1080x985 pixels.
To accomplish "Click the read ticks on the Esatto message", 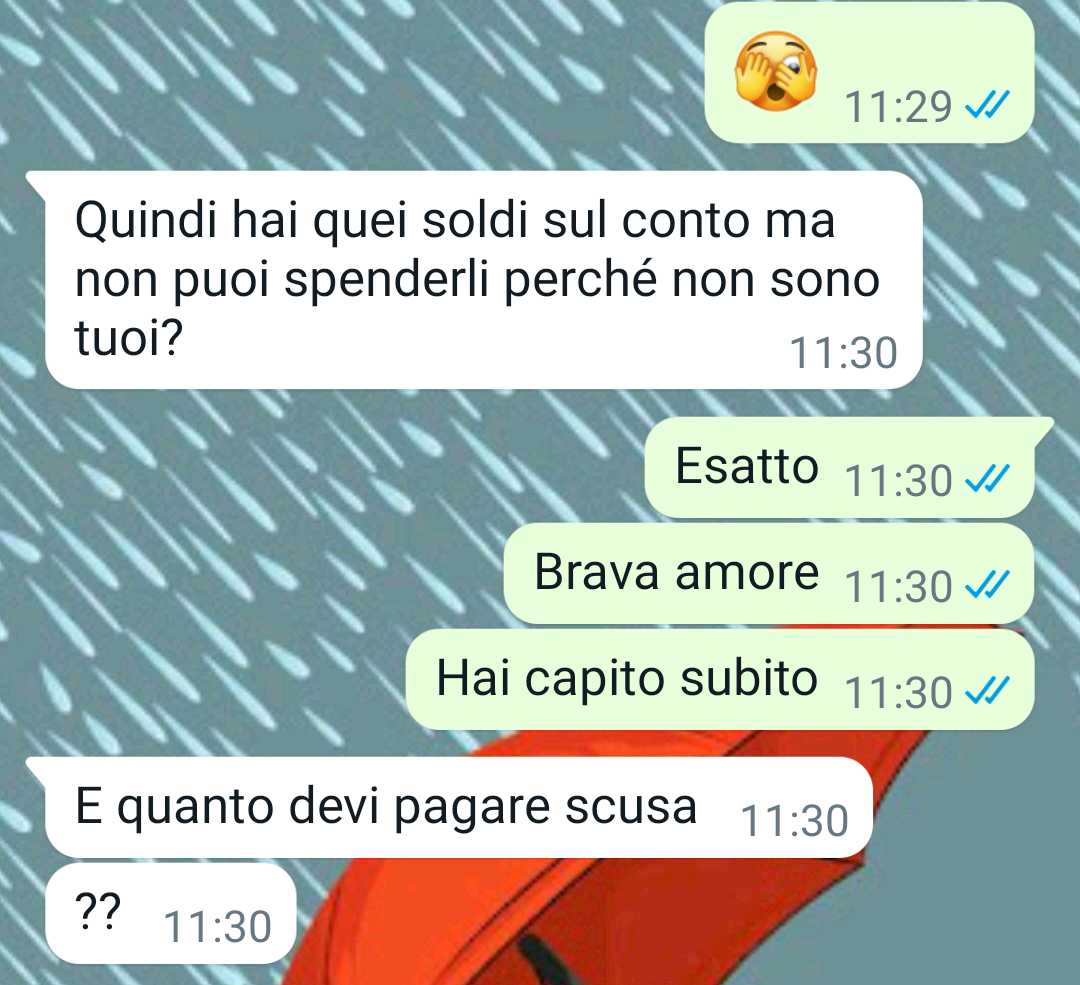I will pyautogui.click(x=987, y=479).
